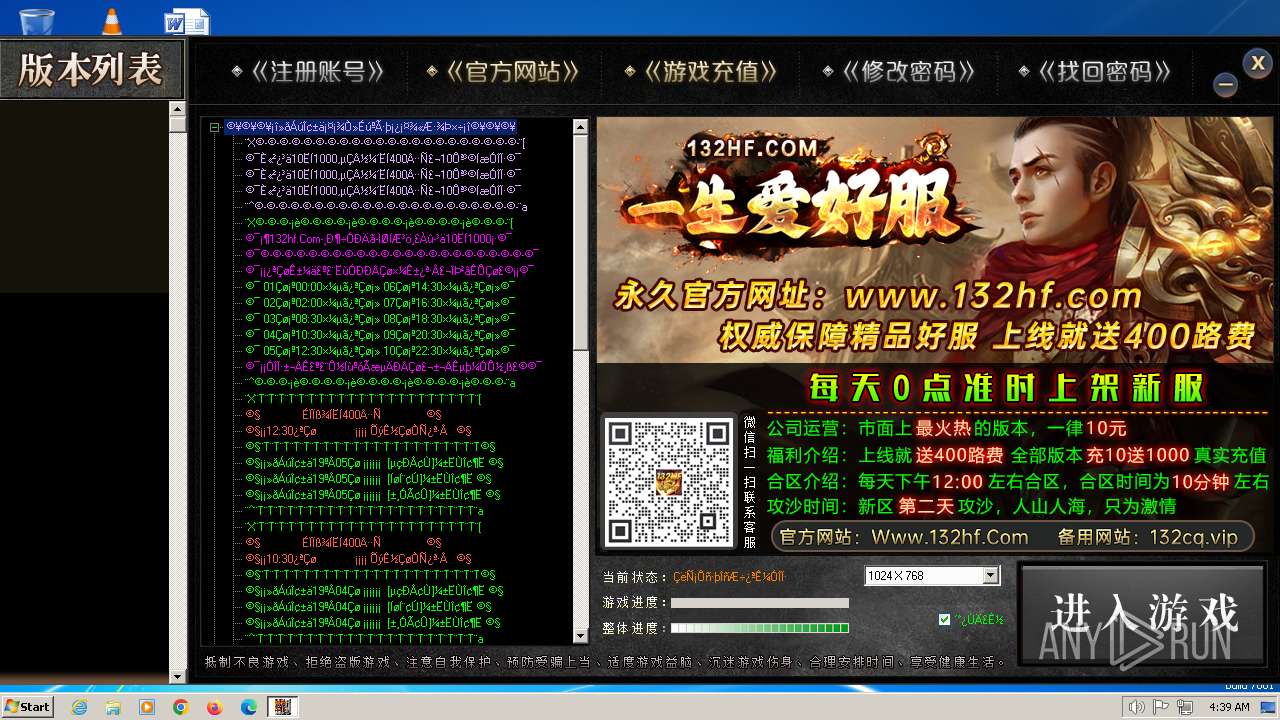Launch Google Chrome from the taskbar

pos(181,707)
